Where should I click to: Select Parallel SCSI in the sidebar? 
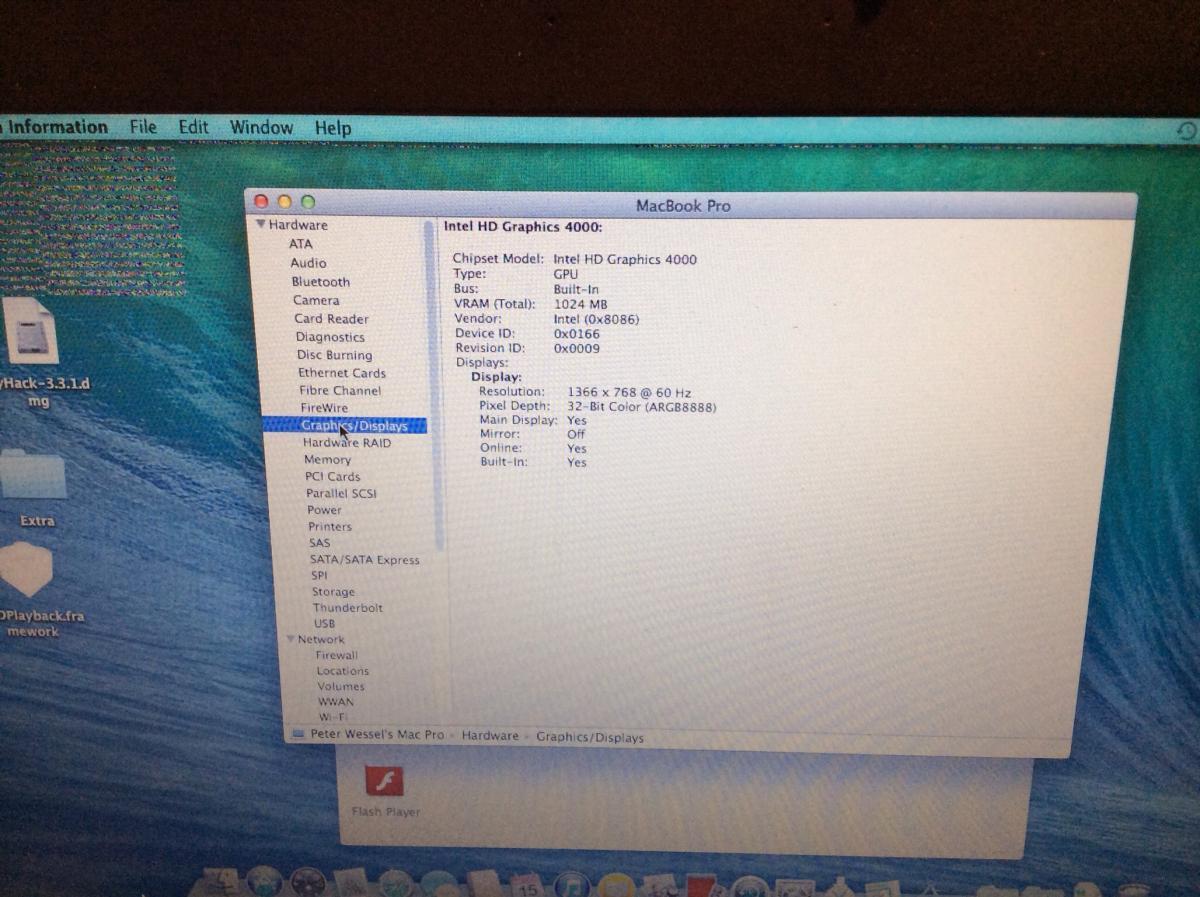(341, 494)
